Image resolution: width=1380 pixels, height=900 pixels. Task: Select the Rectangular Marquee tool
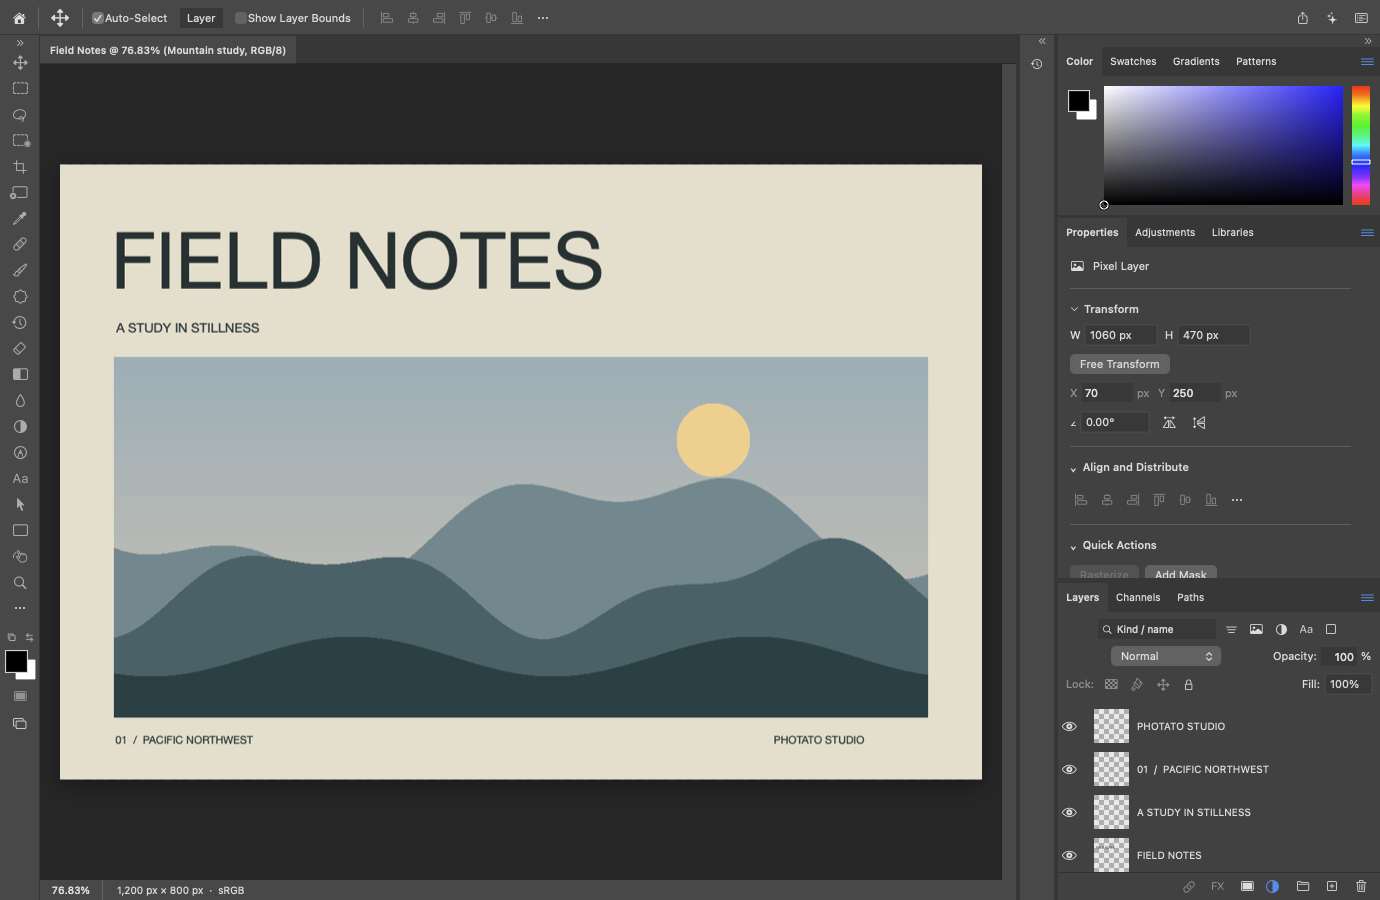pos(20,89)
